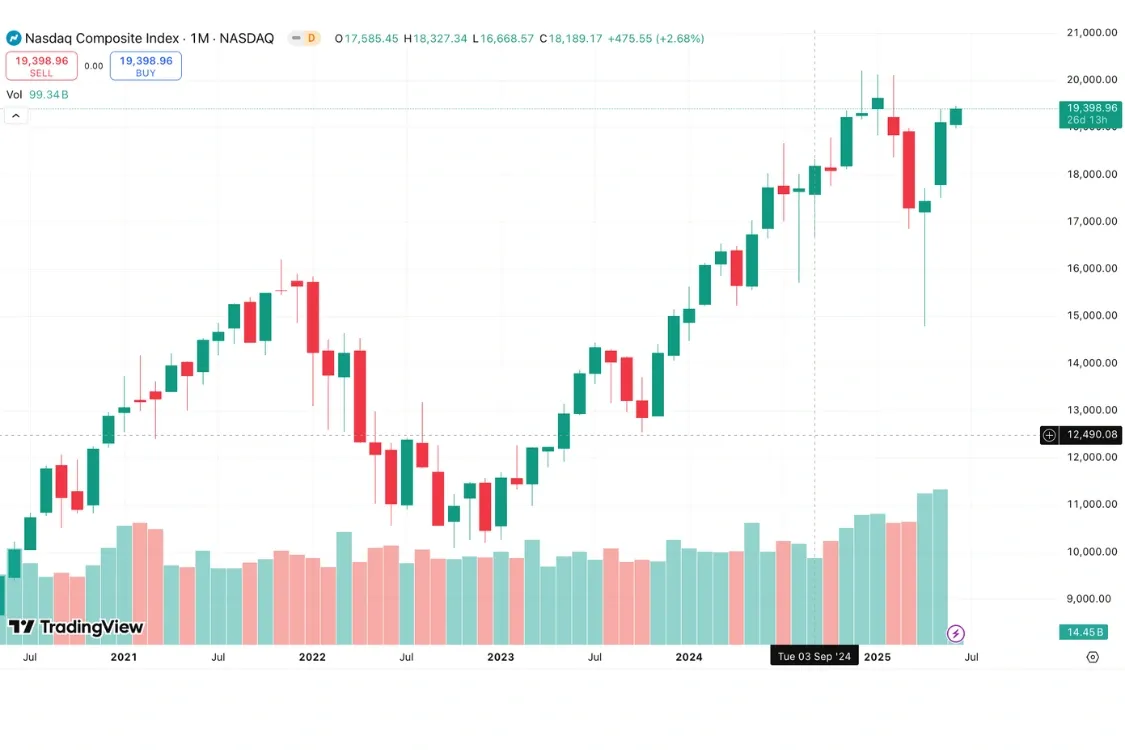Click the 19,398.96 countdown price label
Screen dimensions: 1125x750
click(x=1091, y=114)
